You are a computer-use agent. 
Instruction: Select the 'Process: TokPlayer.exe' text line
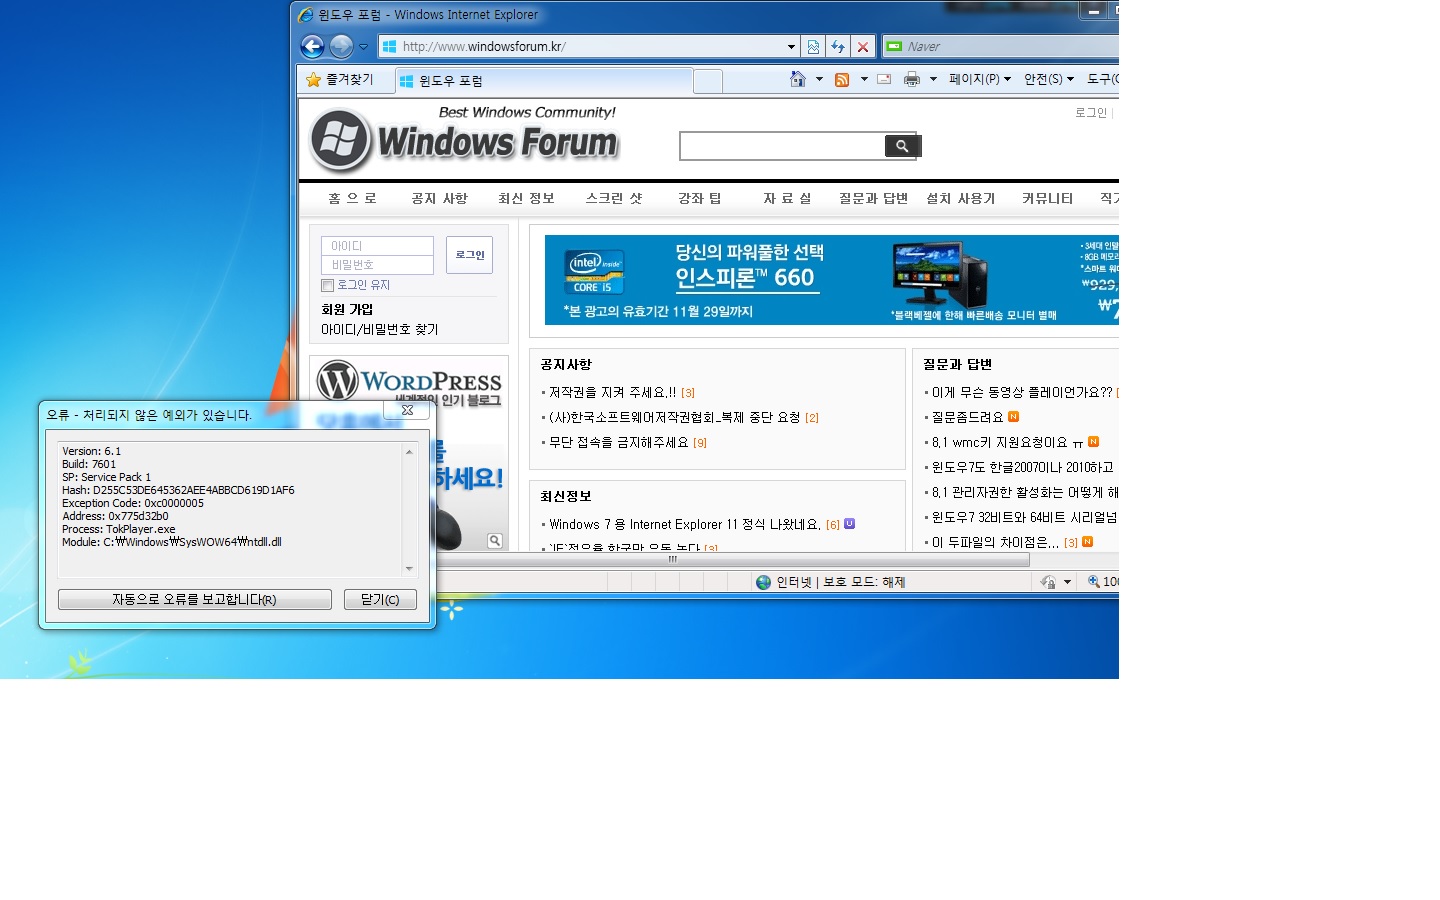(119, 529)
